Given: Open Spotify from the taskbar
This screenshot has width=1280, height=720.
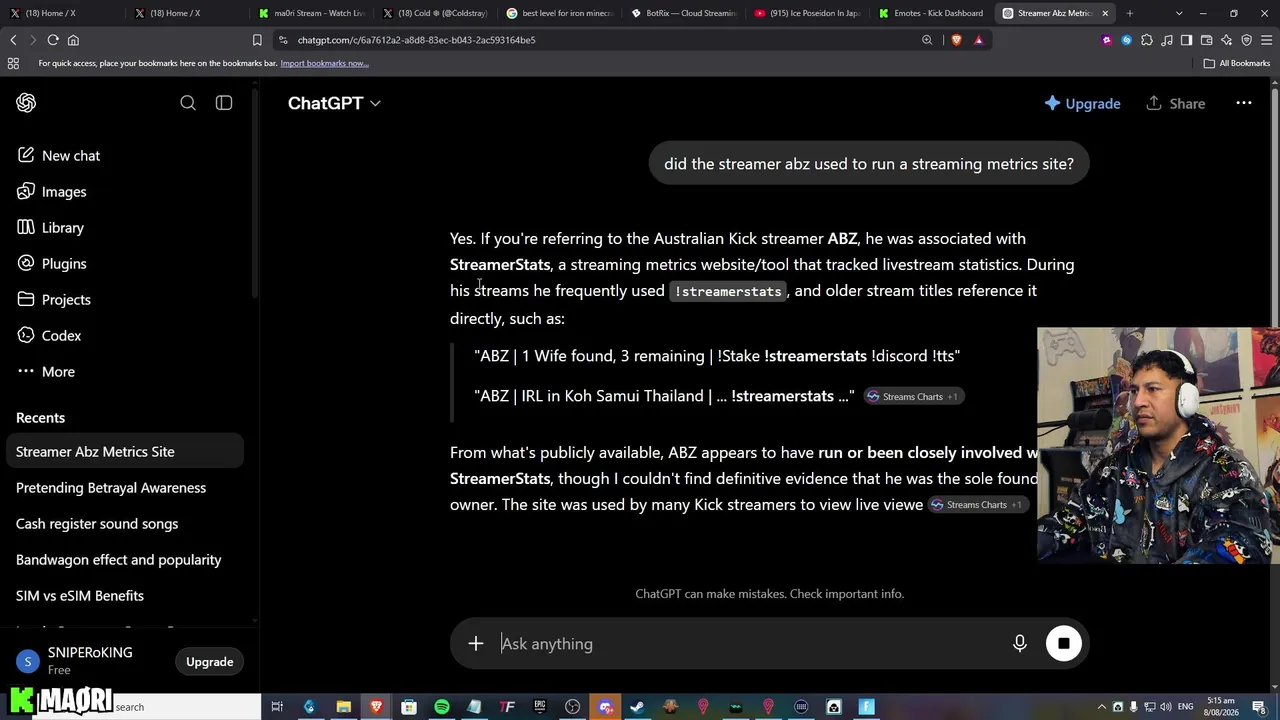Looking at the screenshot, I should pos(441,707).
